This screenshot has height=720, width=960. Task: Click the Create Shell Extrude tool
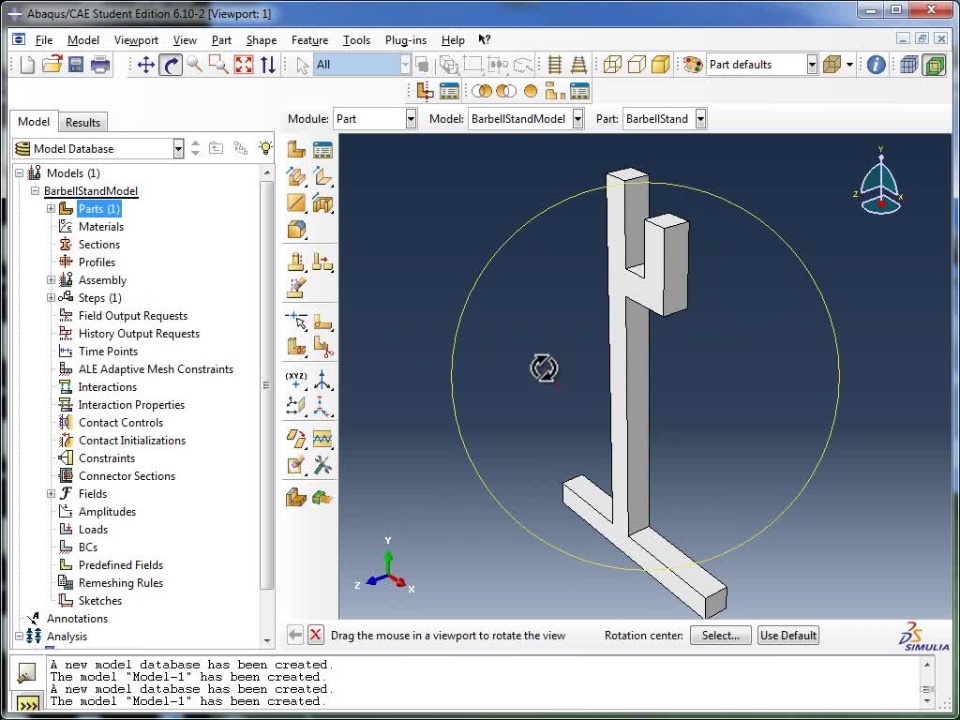pos(323,176)
